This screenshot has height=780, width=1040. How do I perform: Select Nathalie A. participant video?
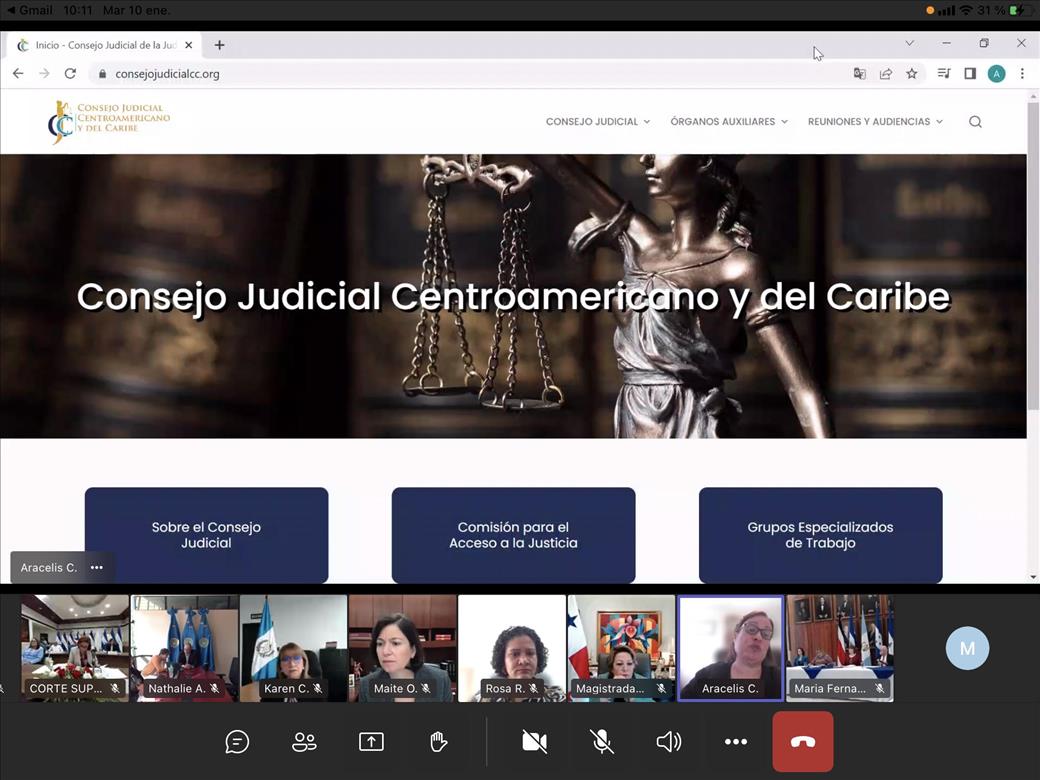point(184,648)
